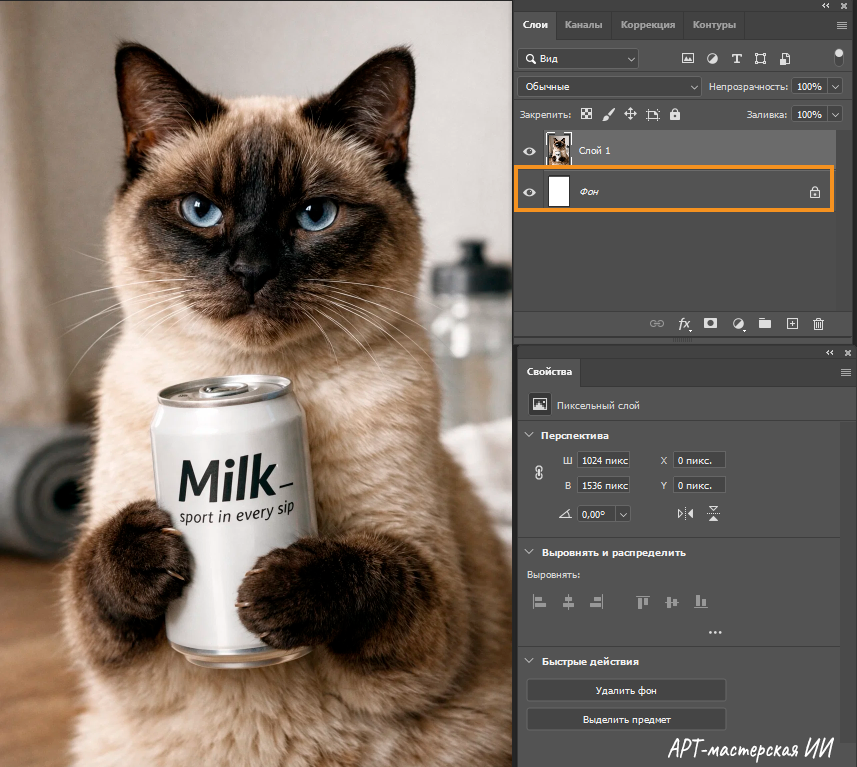857x767 pixels.
Task: Filter layers by shape layer icon
Action: pos(760,58)
